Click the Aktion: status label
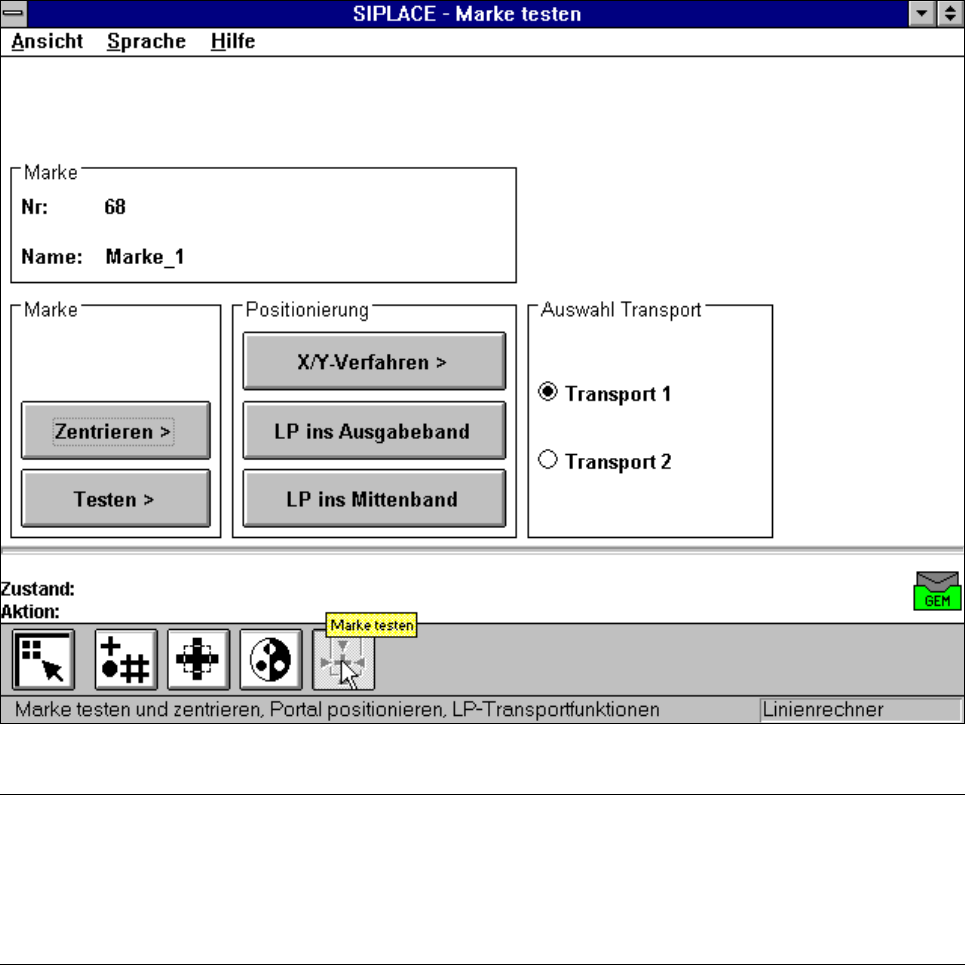Image resolution: width=965 pixels, height=965 pixels. click(x=31, y=612)
